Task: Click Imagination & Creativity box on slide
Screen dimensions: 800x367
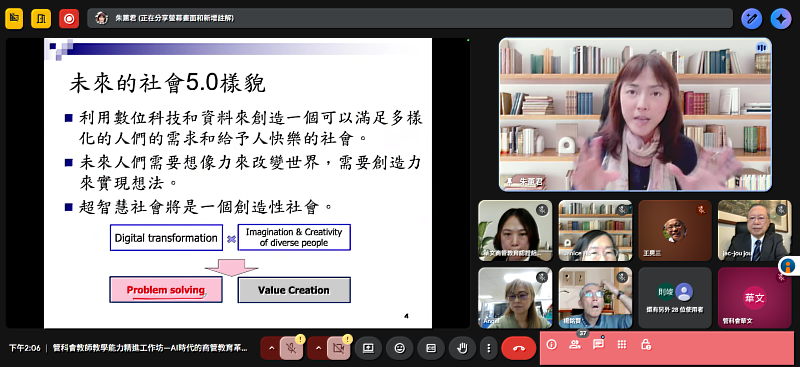Action: tap(294, 237)
